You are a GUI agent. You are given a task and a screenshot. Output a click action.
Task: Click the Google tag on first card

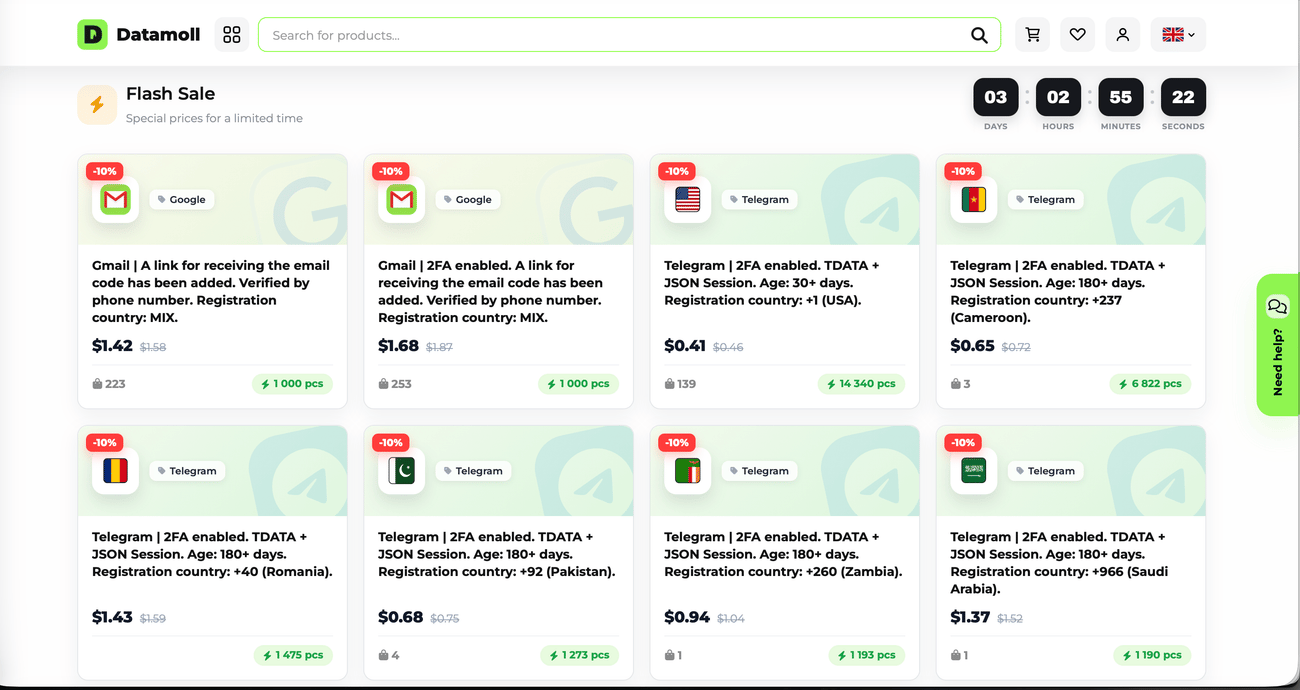(x=181, y=200)
